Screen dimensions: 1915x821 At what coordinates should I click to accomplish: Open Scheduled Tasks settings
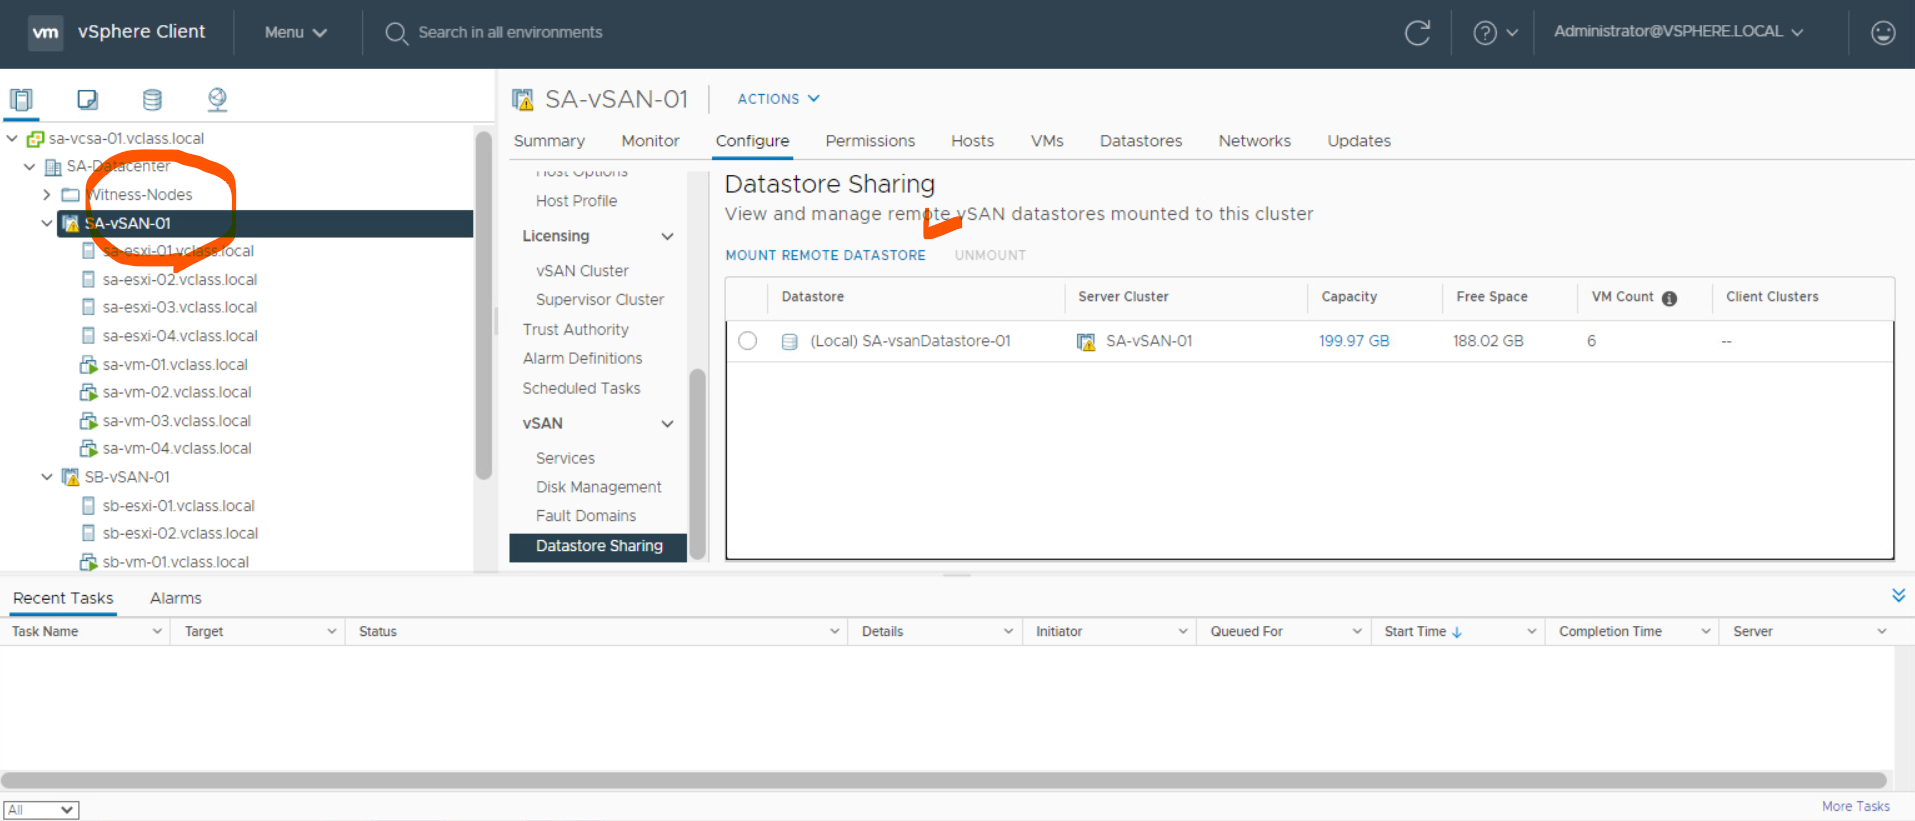pos(581,388)
